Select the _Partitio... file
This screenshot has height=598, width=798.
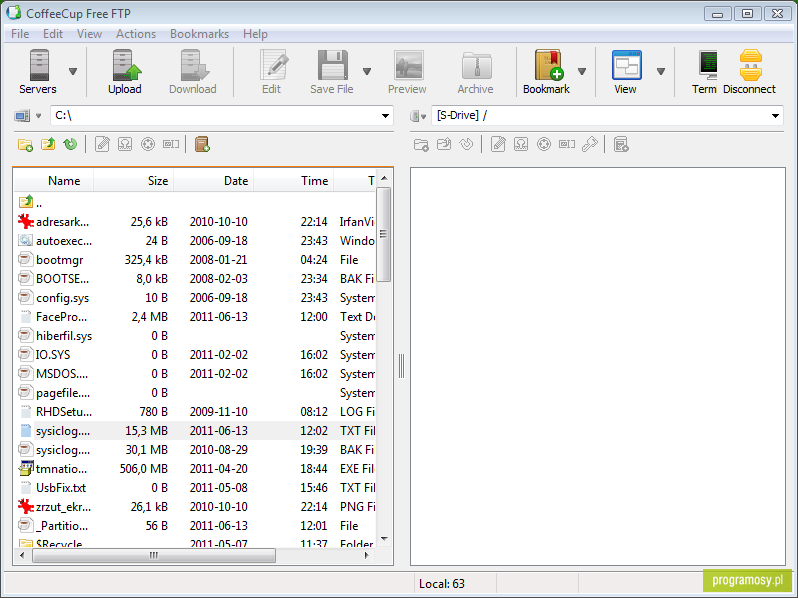coord(195,526)
